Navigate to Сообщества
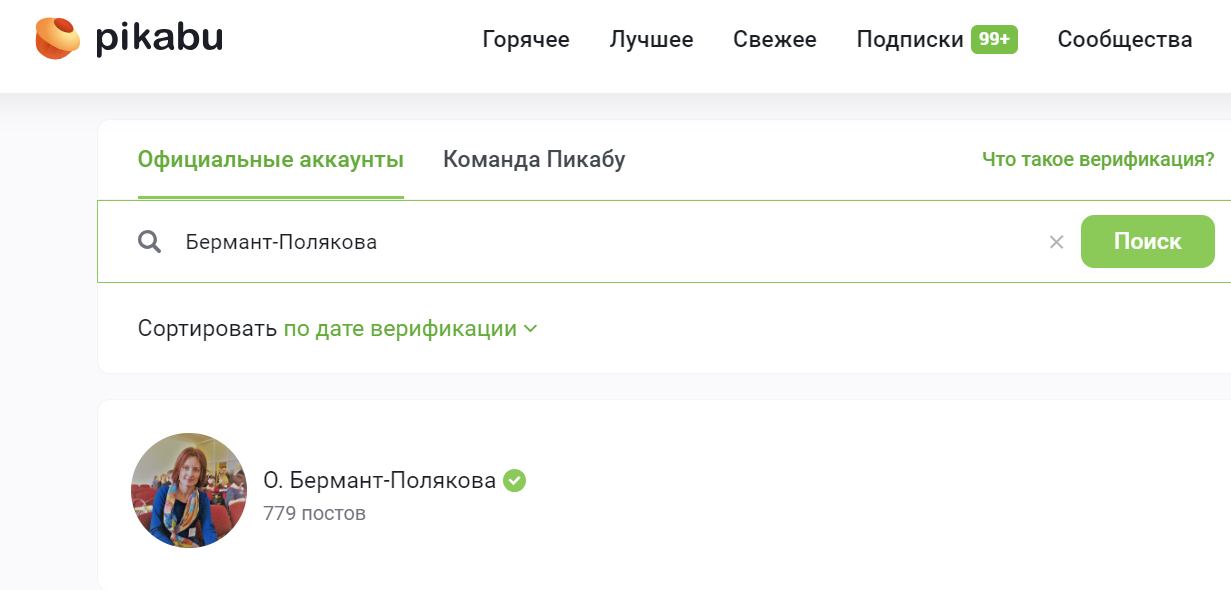The height and width of the screenshot is (590, 1231). pos(1124,40)
